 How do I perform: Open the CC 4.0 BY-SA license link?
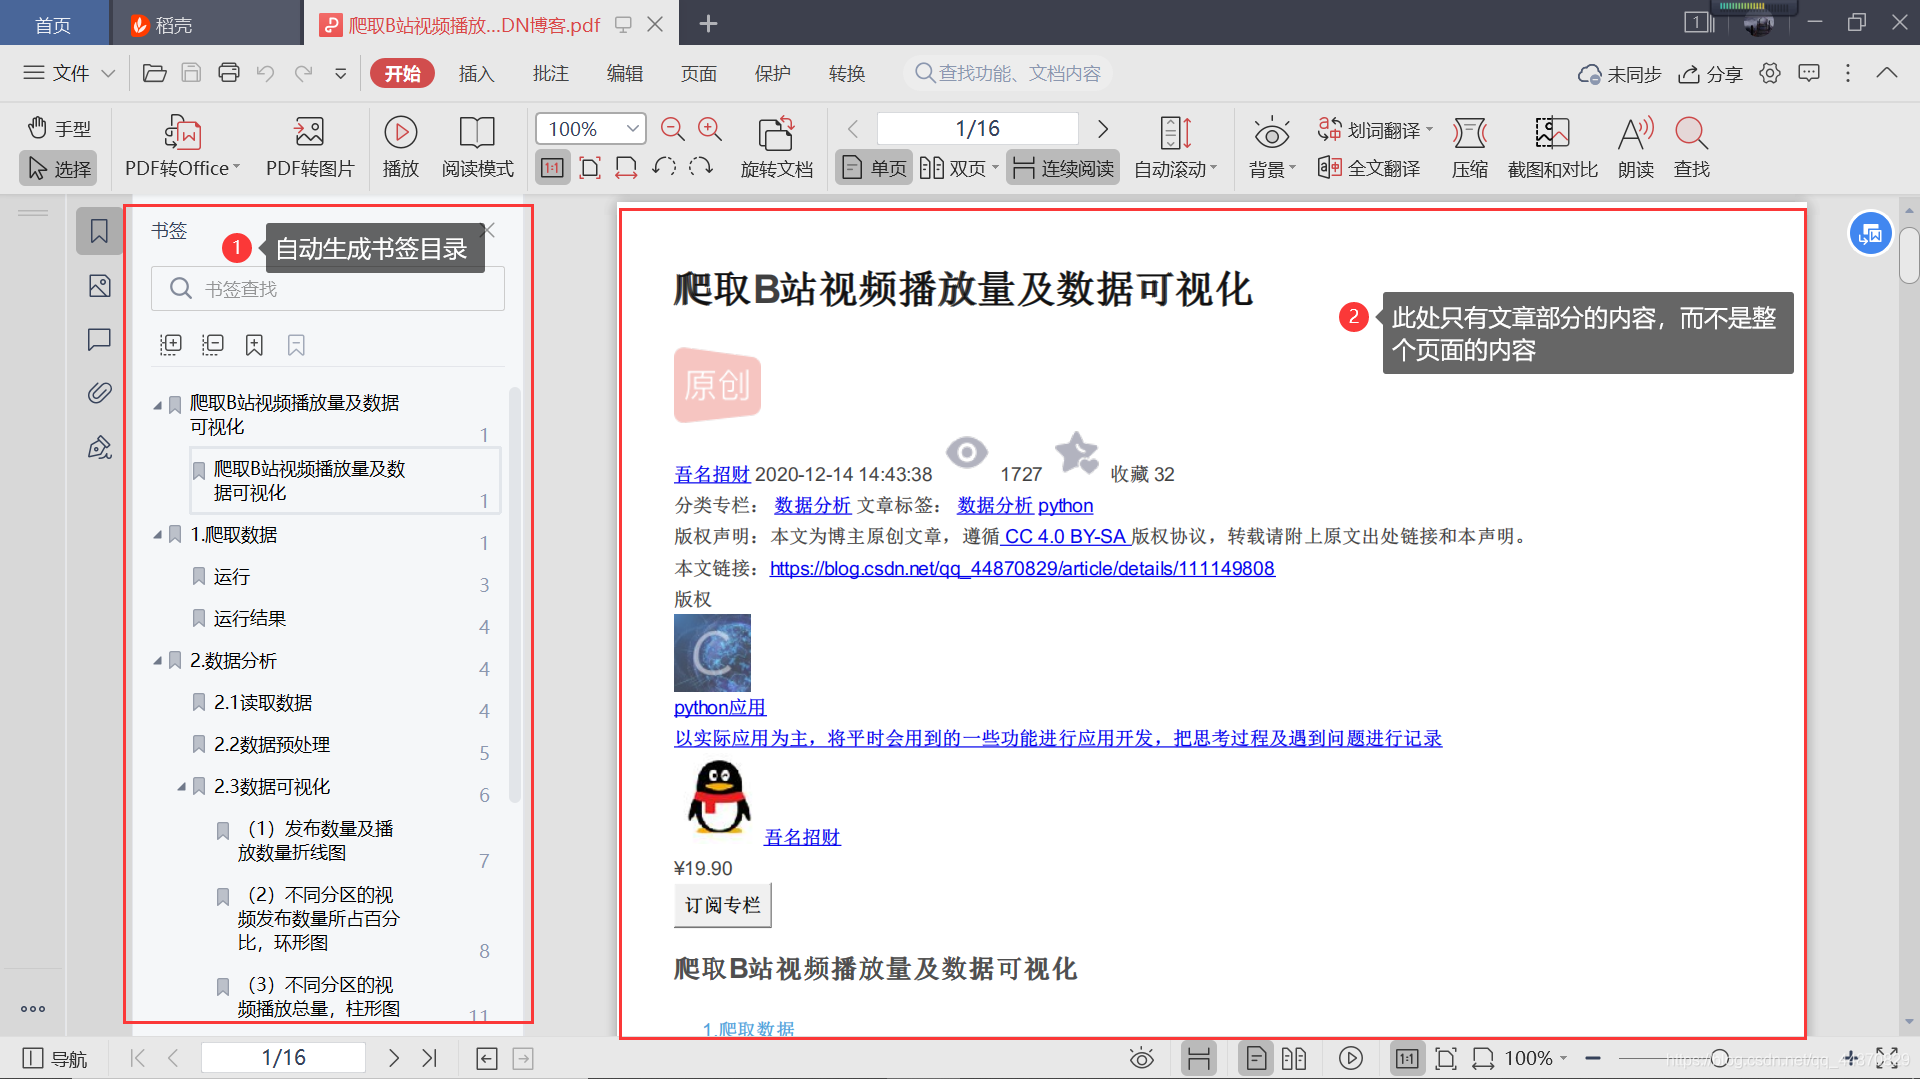(1065, 536)
